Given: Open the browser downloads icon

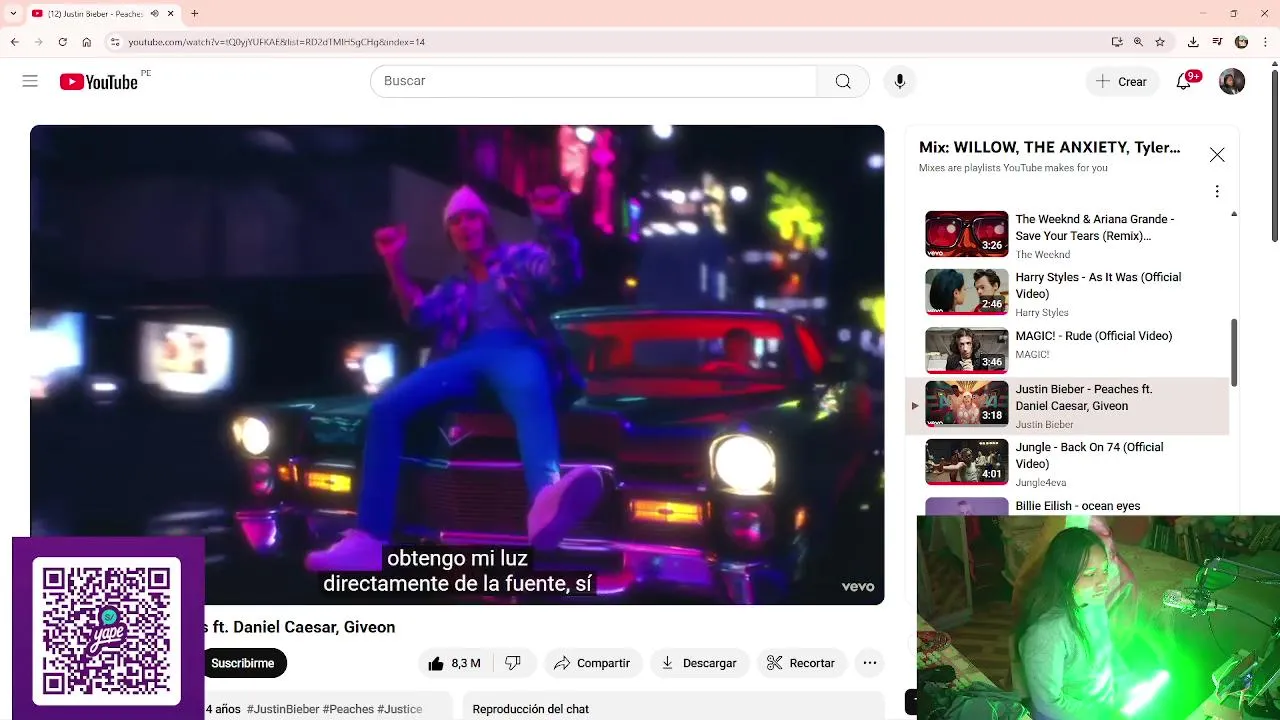Looking at the screenshot, I should (x=1193, y=42).
